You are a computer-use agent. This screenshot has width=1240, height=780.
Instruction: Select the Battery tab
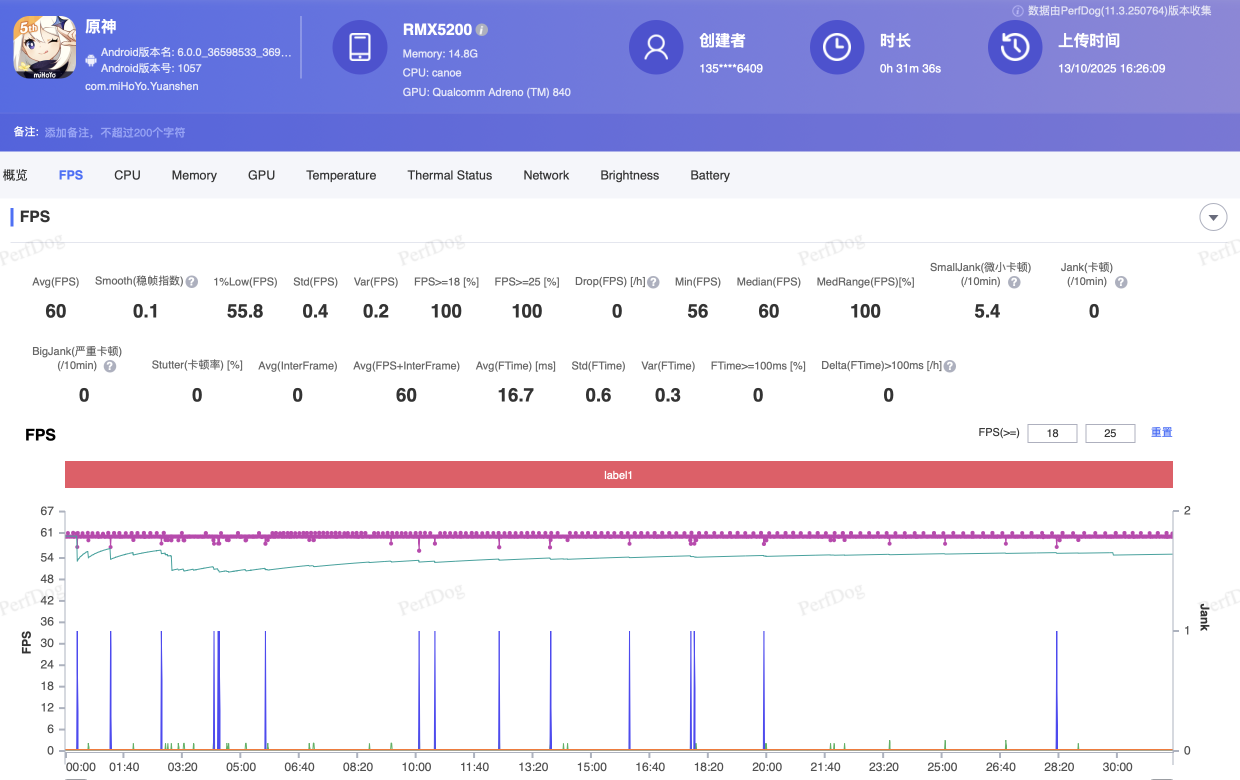click(710, 175)
